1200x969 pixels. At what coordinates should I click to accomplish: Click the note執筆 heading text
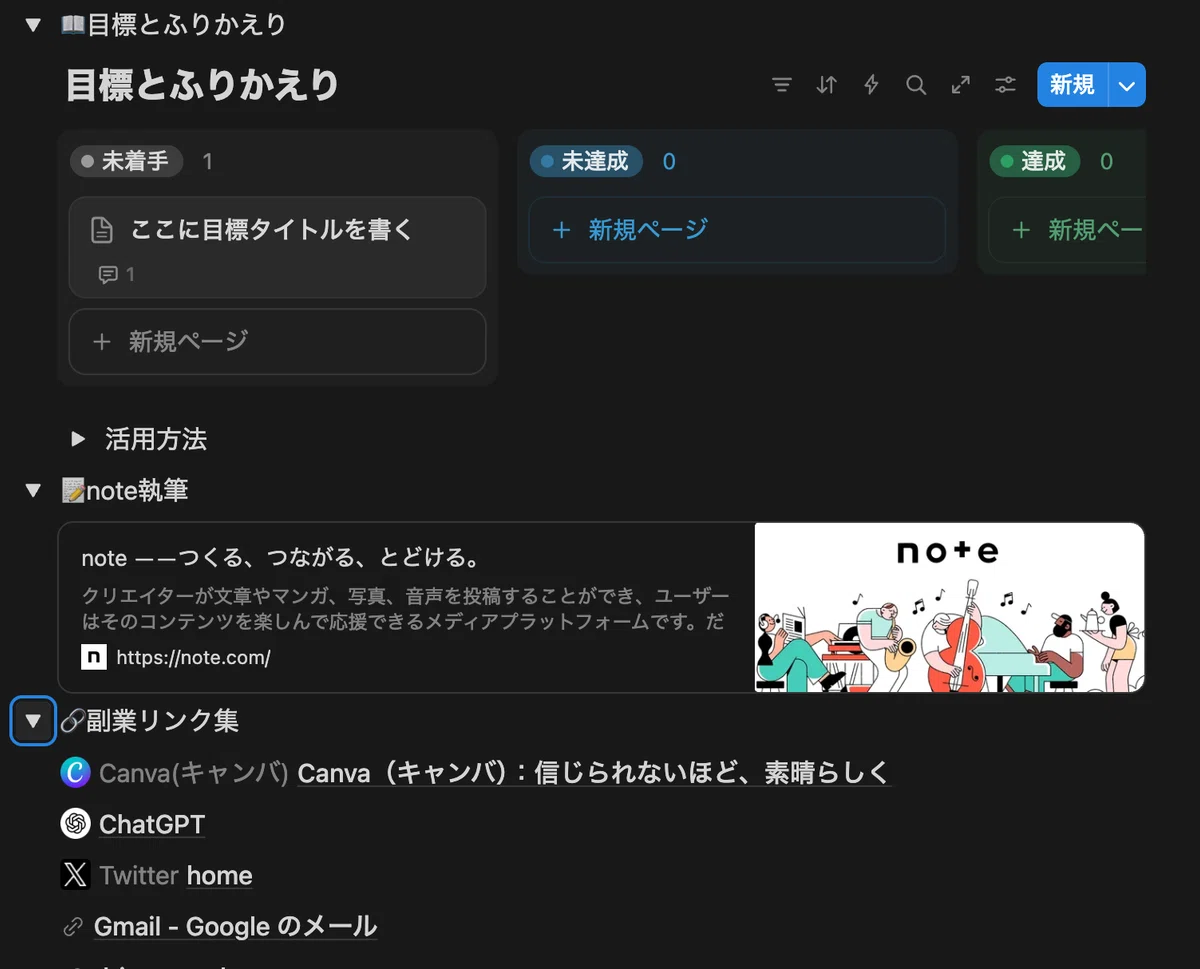click(137, 490)
